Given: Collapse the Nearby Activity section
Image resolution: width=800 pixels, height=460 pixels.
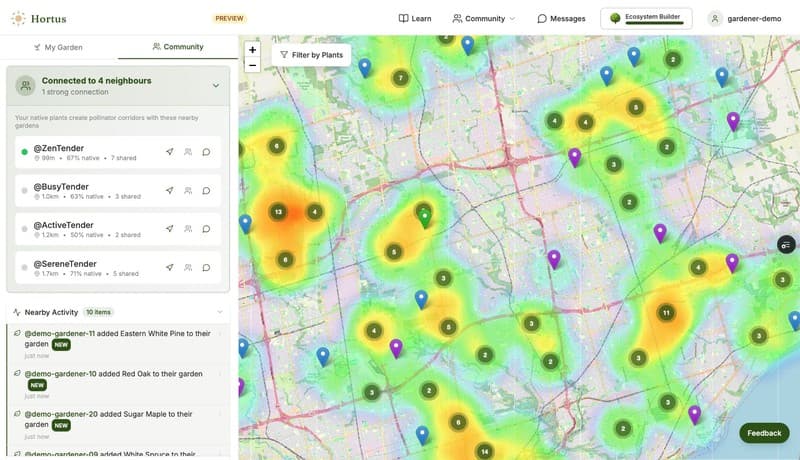Looking at the screenshot, I should 220,312.
